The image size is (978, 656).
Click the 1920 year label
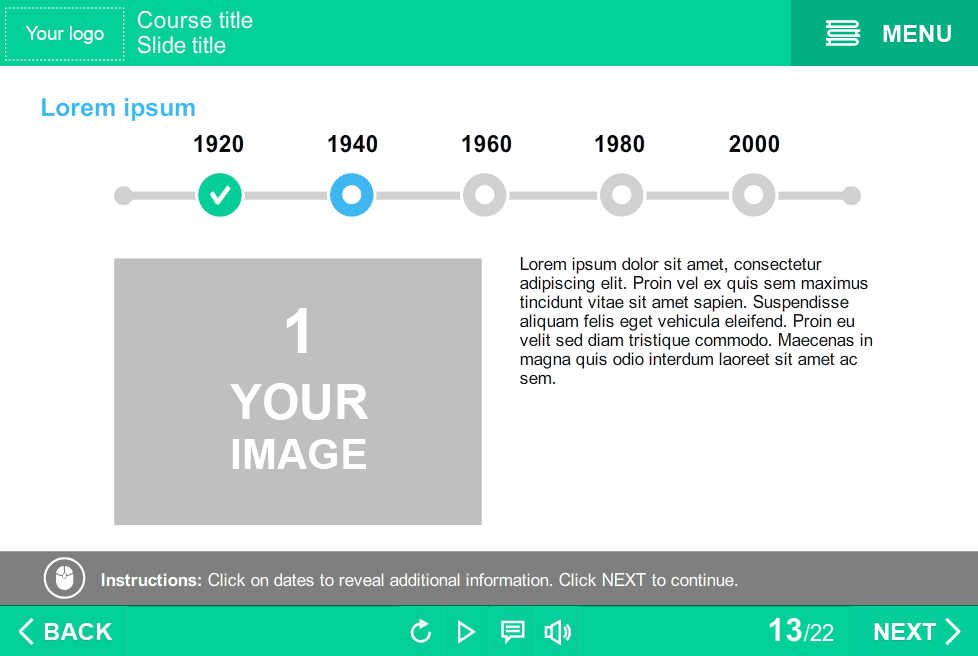click(218, 144)
